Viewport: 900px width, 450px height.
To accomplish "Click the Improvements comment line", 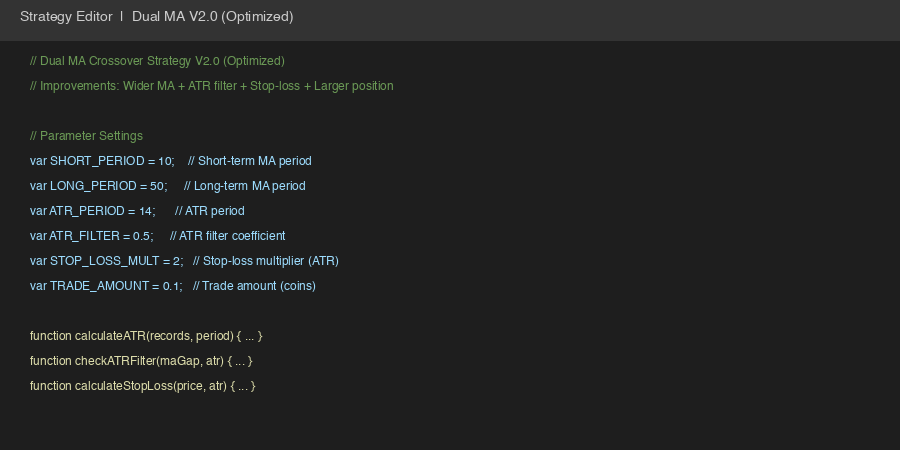I will point(211,85).
